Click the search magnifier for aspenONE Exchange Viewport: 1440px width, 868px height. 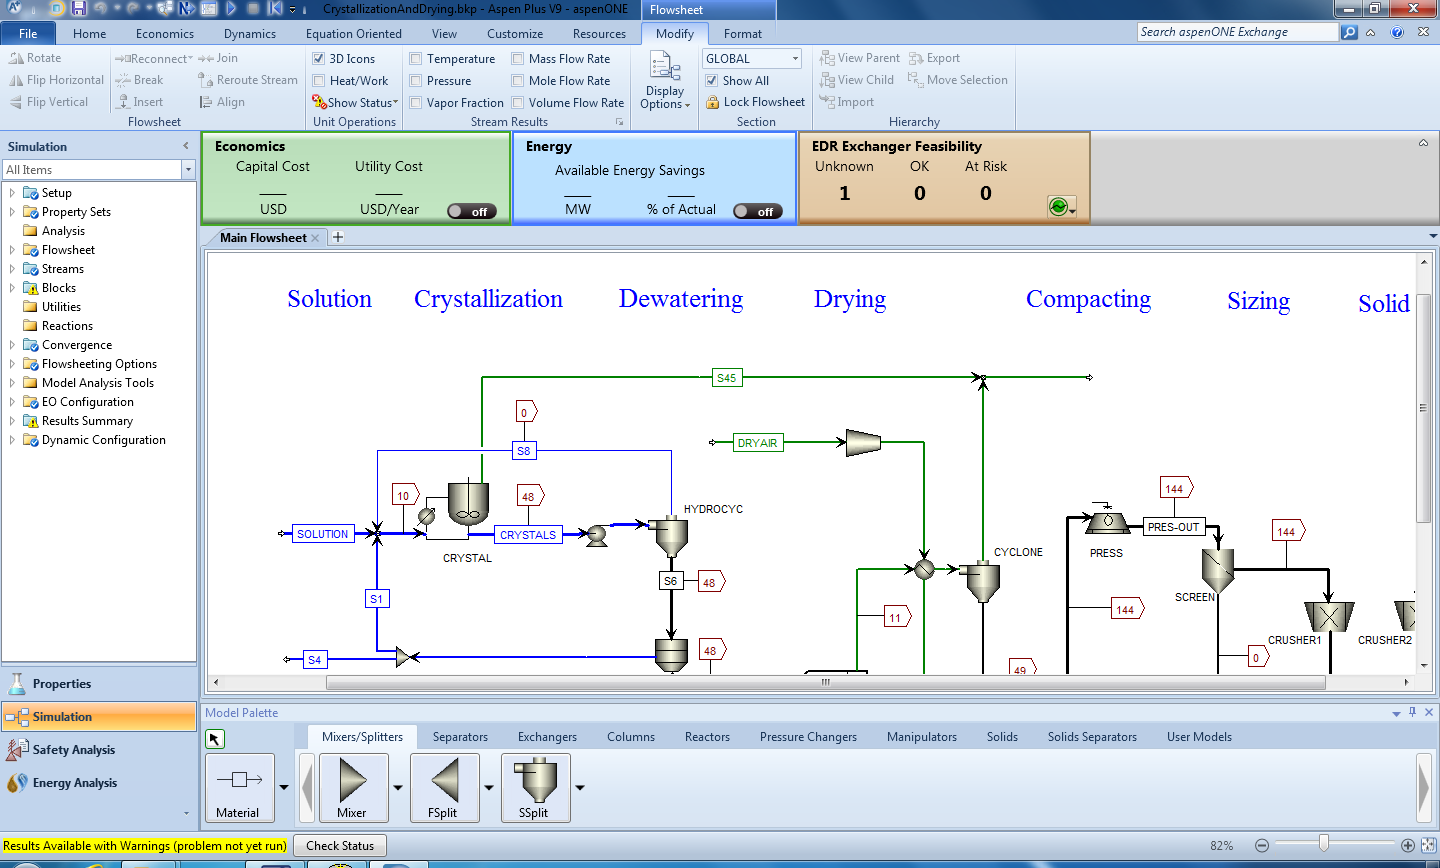[1349, 32]
